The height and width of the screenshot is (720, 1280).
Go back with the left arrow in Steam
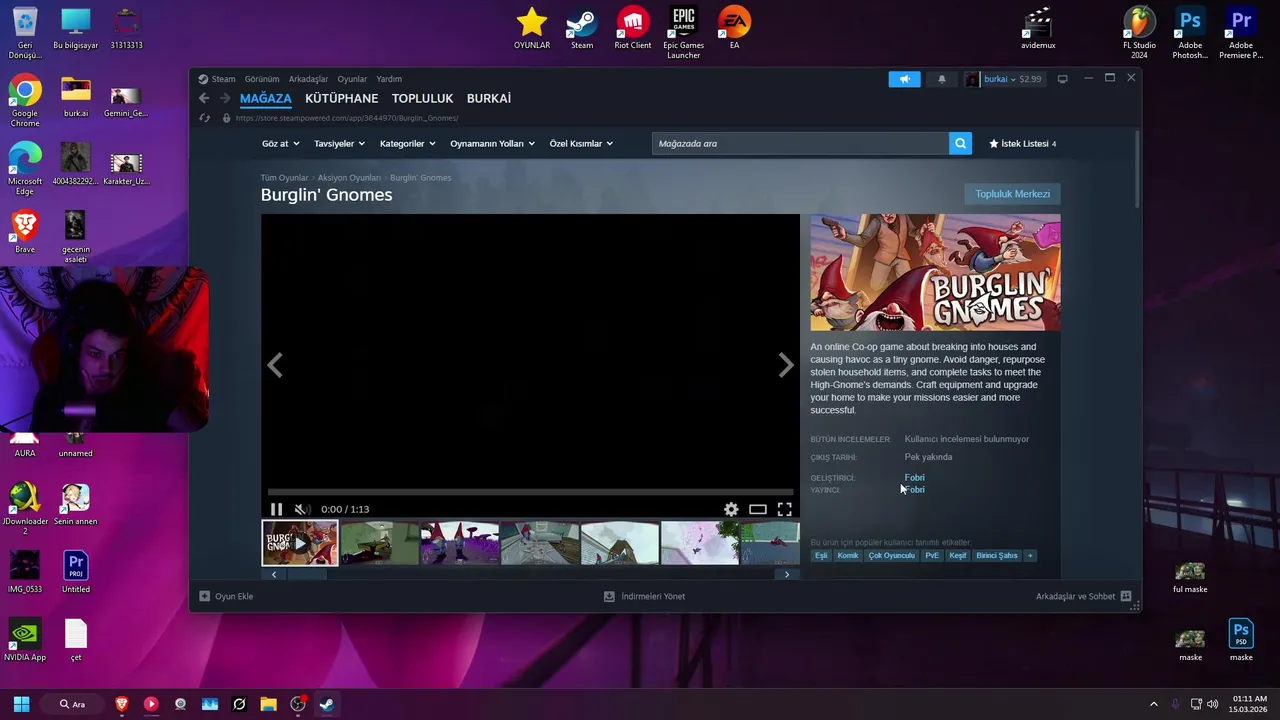point(204,98)
